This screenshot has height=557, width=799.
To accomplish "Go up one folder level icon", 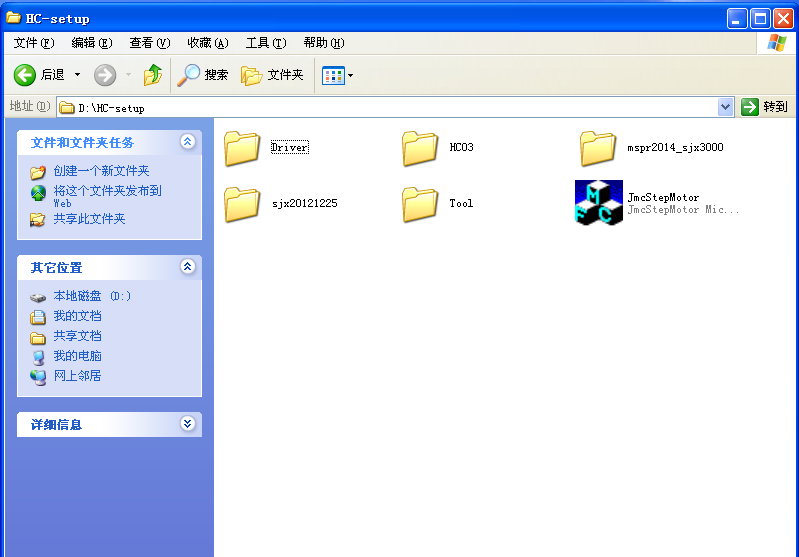I will tap(153, 75).
